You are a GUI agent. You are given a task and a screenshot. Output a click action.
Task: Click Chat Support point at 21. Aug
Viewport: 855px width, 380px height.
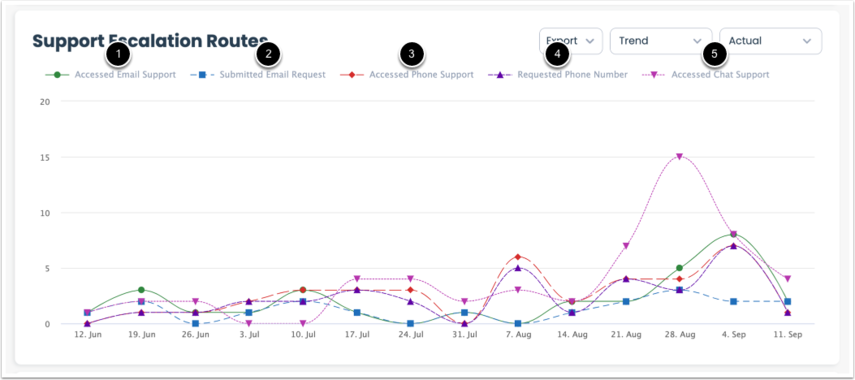626,246
